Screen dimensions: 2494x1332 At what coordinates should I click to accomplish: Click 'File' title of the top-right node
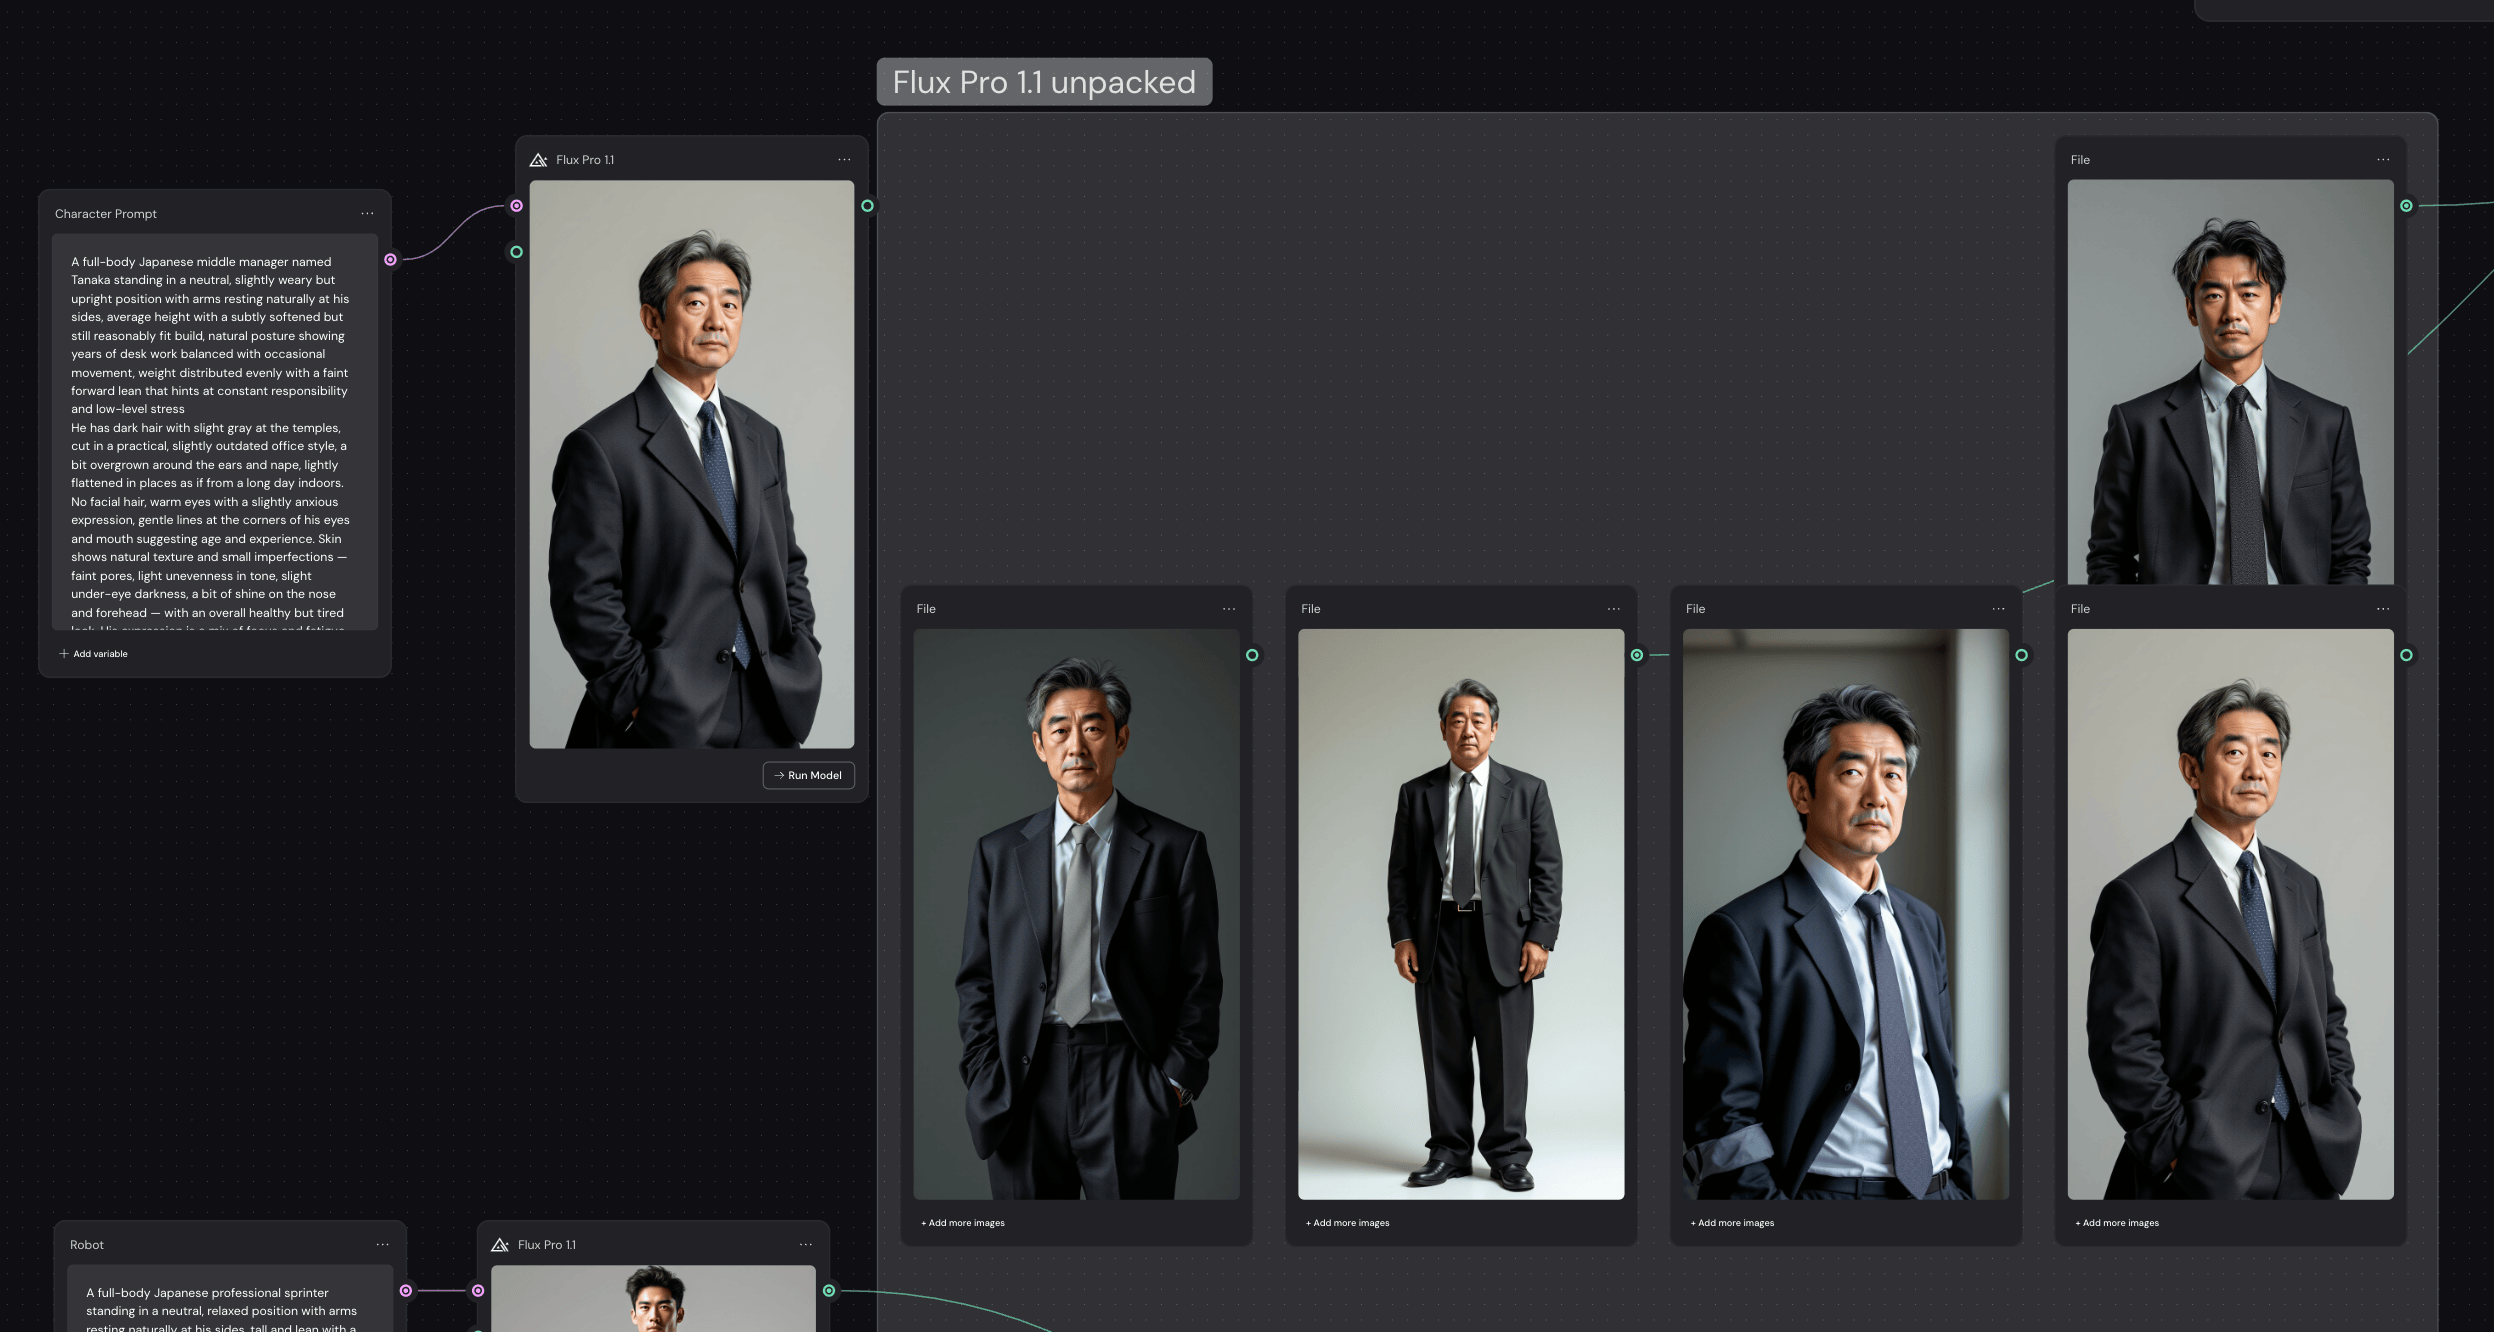click(x=2080, y=160)
